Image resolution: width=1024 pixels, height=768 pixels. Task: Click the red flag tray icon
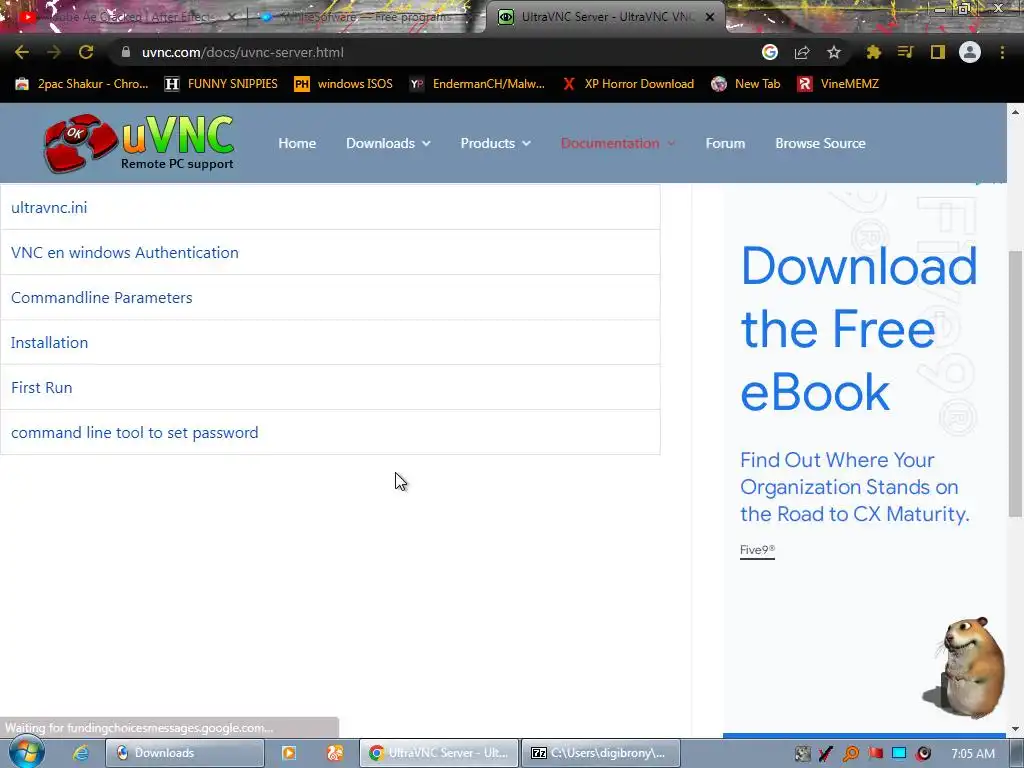[876, 754]
